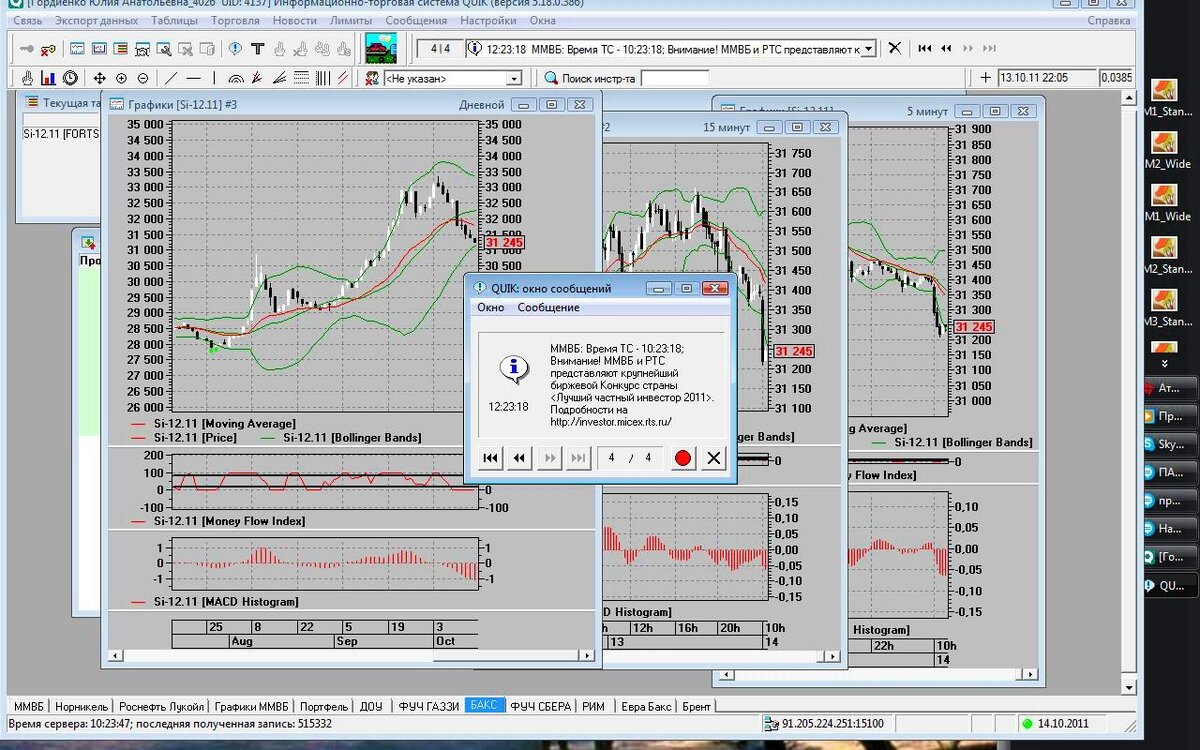This screenshot has width=1200, height=750.
Task: Click the blue exclamation messages icon in toolbar
Action: pos(235,48)
